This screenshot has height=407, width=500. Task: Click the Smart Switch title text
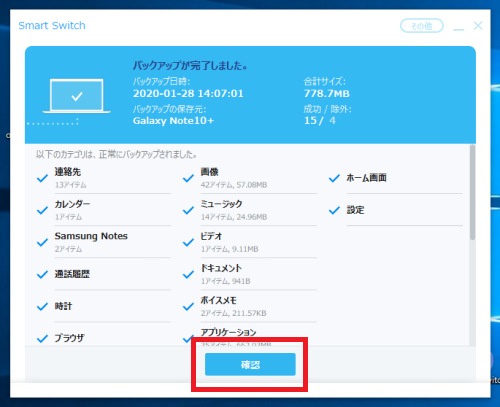pos(52,25)
